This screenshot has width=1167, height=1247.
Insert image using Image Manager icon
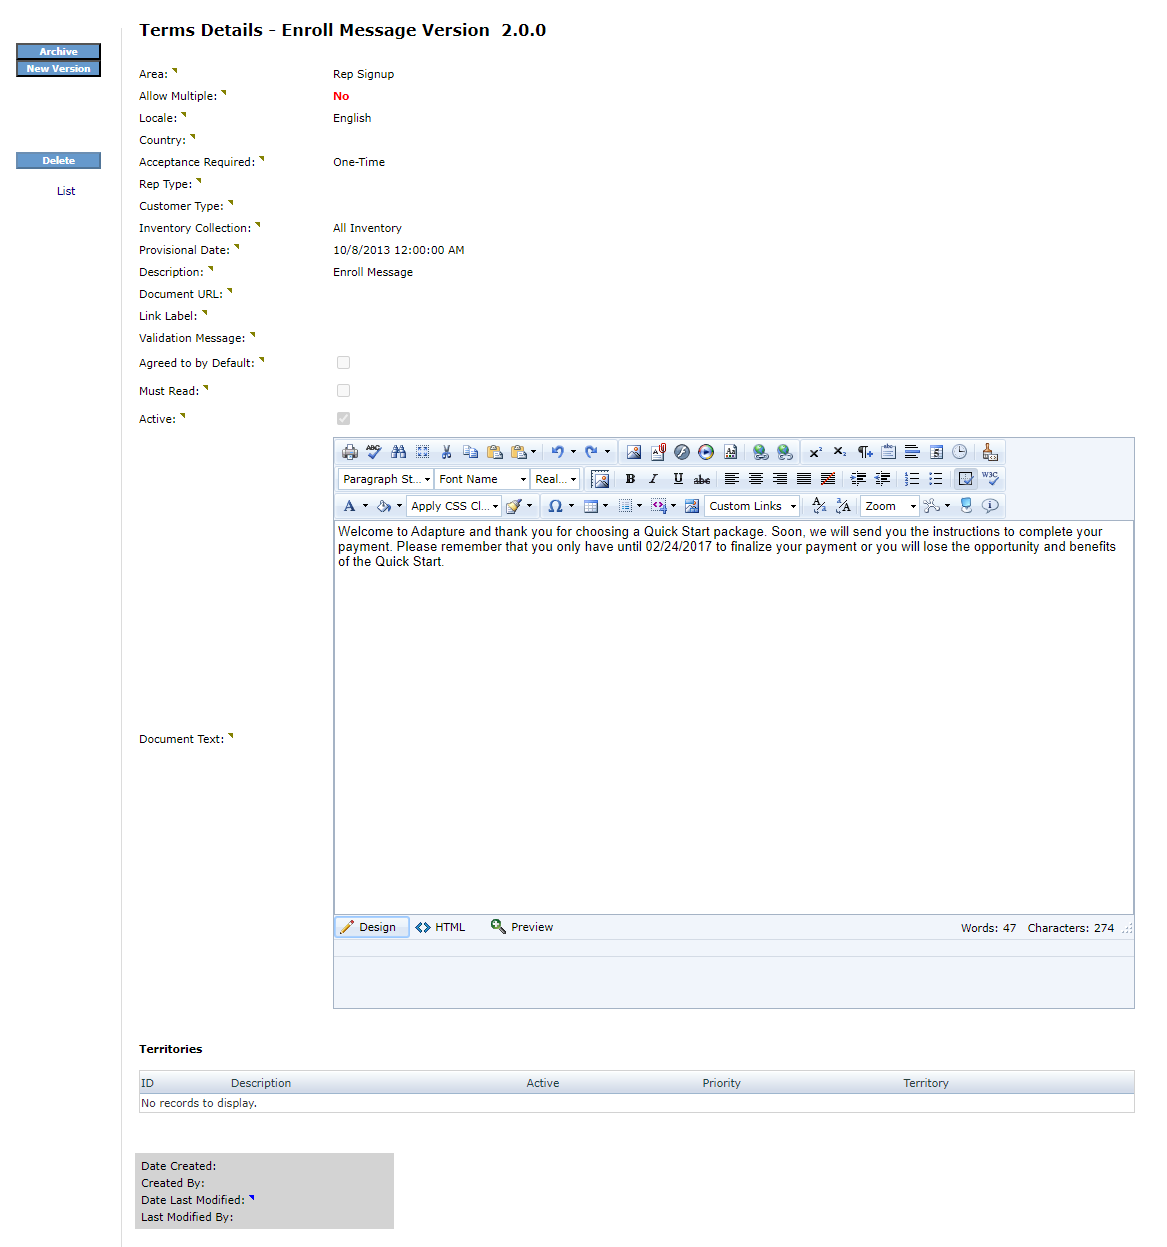tap(633, 452)
